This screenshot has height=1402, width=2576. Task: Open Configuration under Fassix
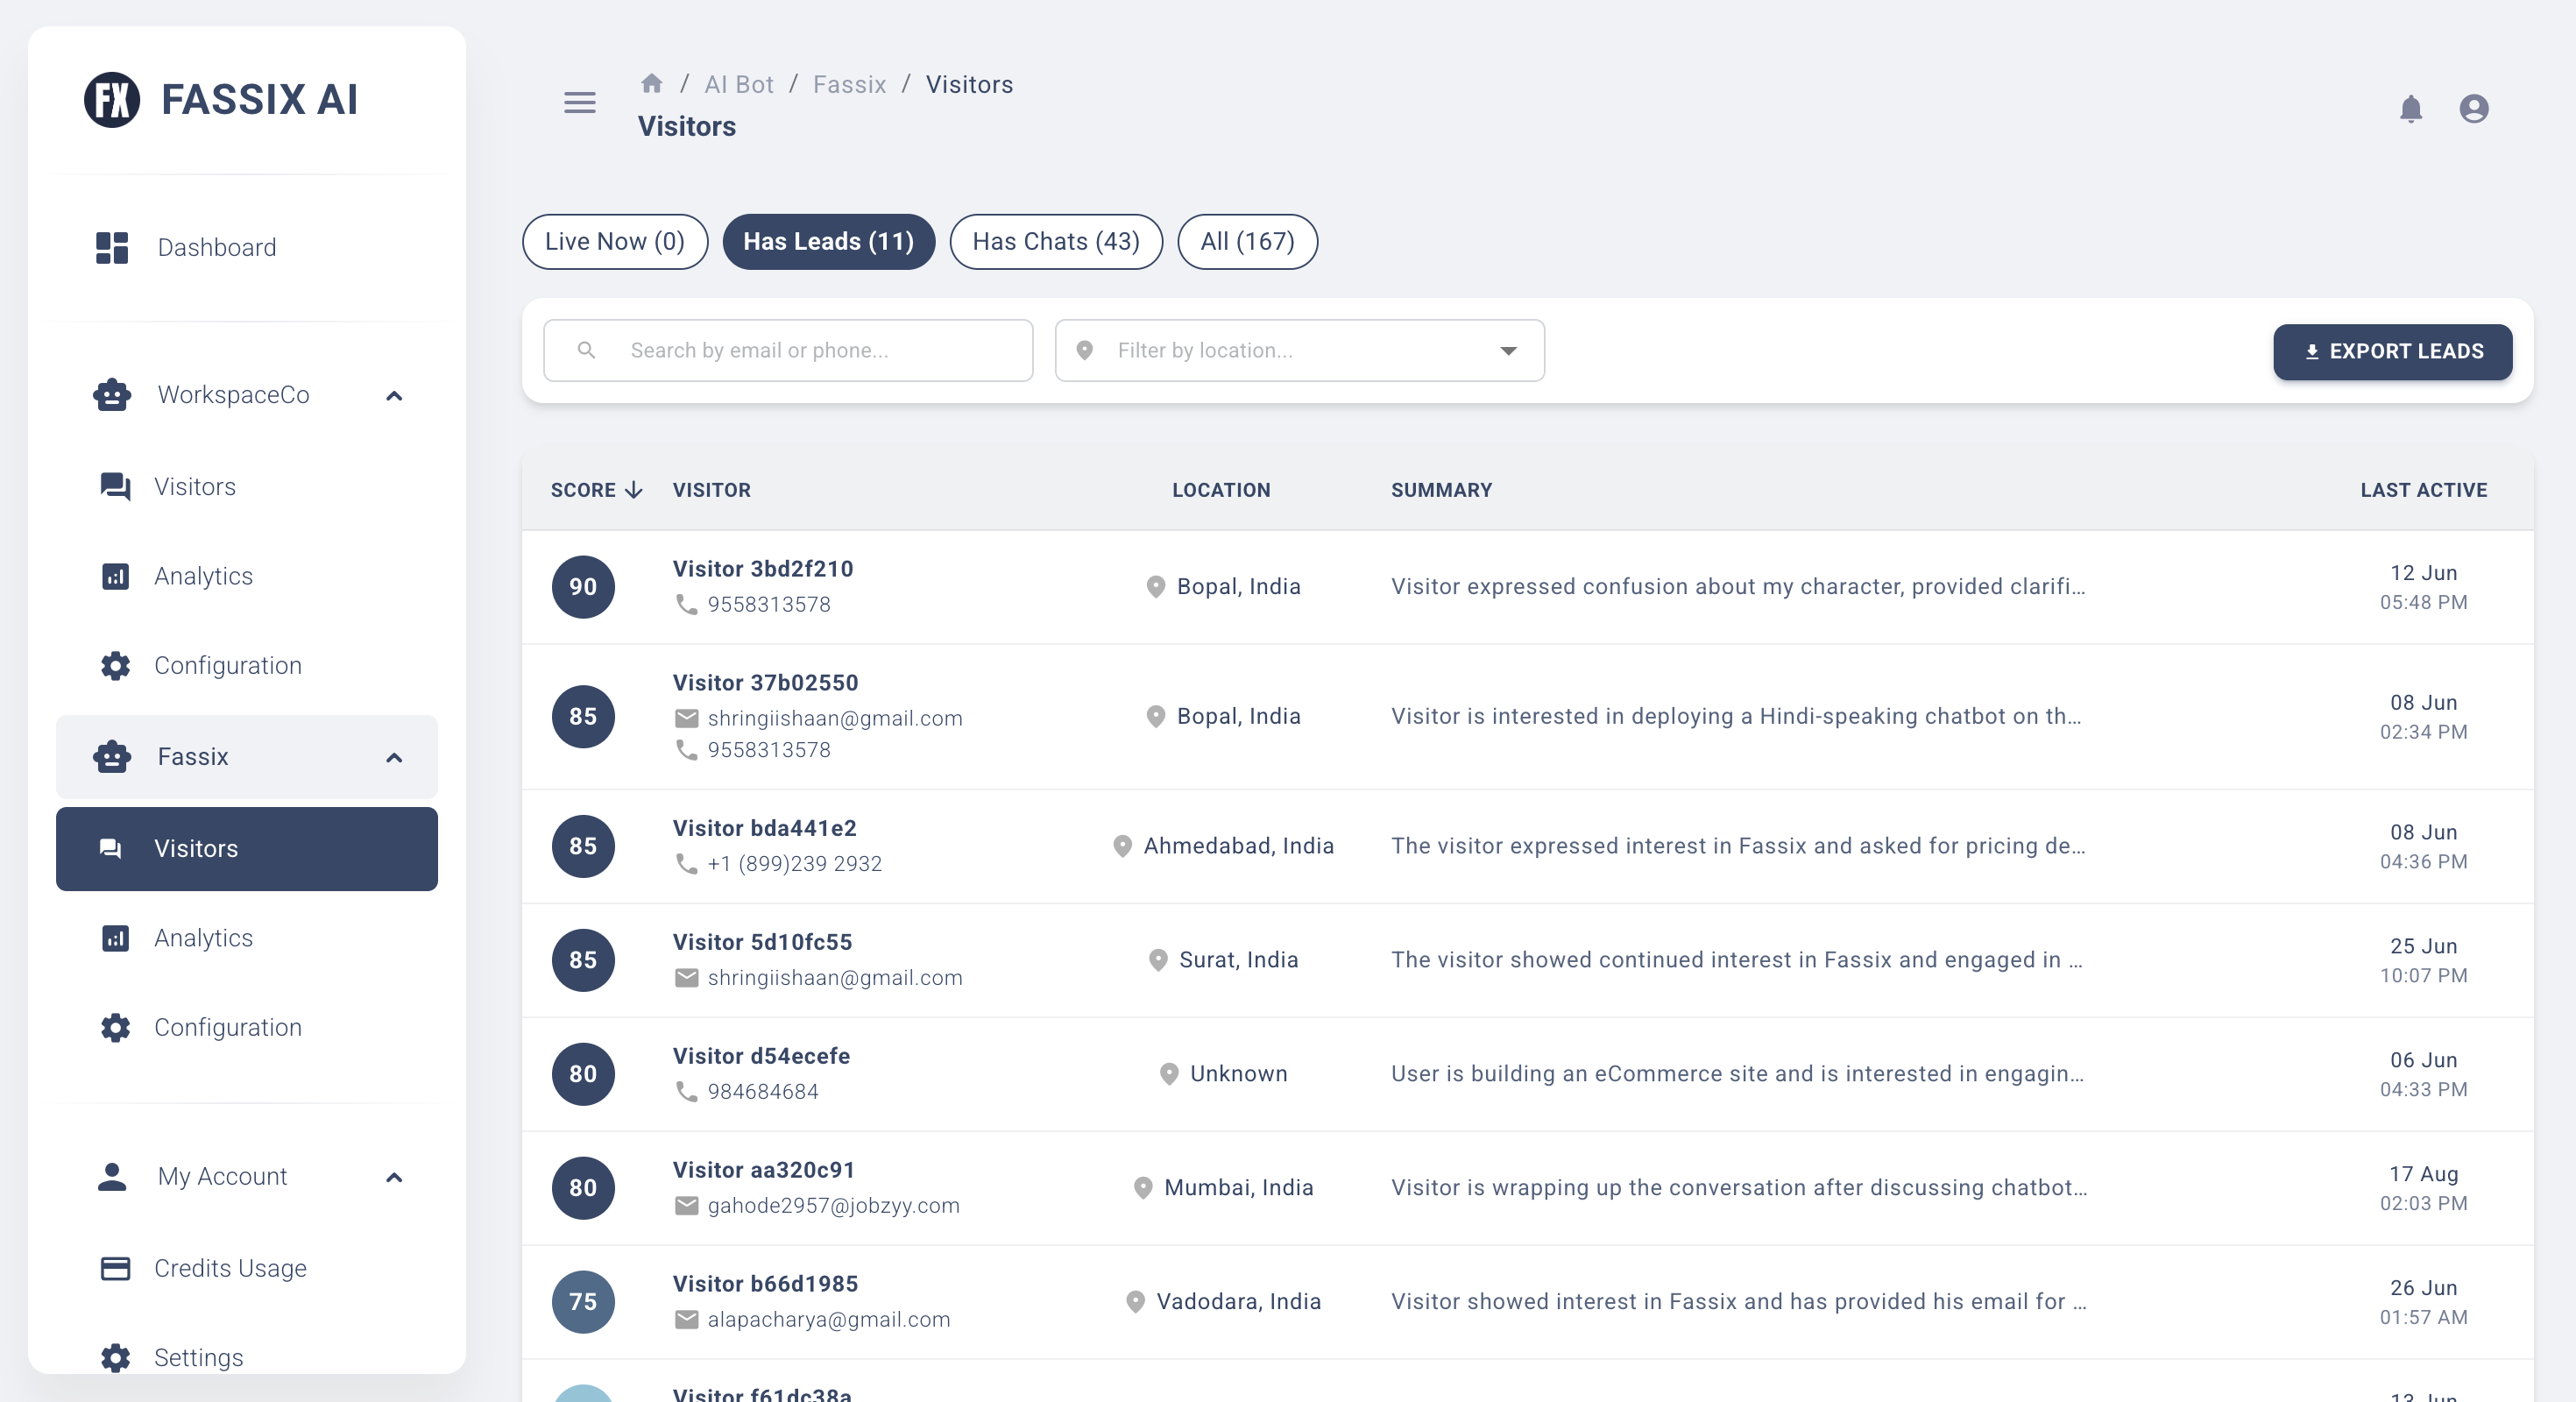coord(228,1027)
